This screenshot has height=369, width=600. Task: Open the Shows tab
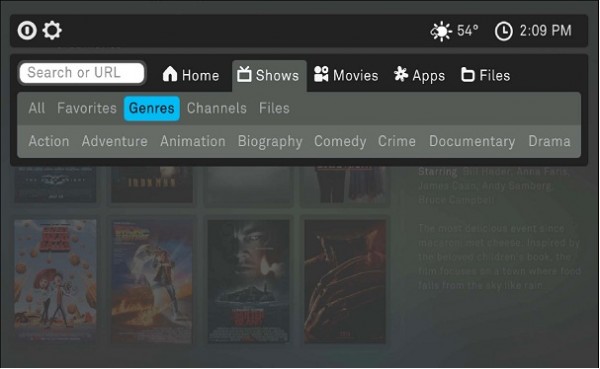point(269,75)
